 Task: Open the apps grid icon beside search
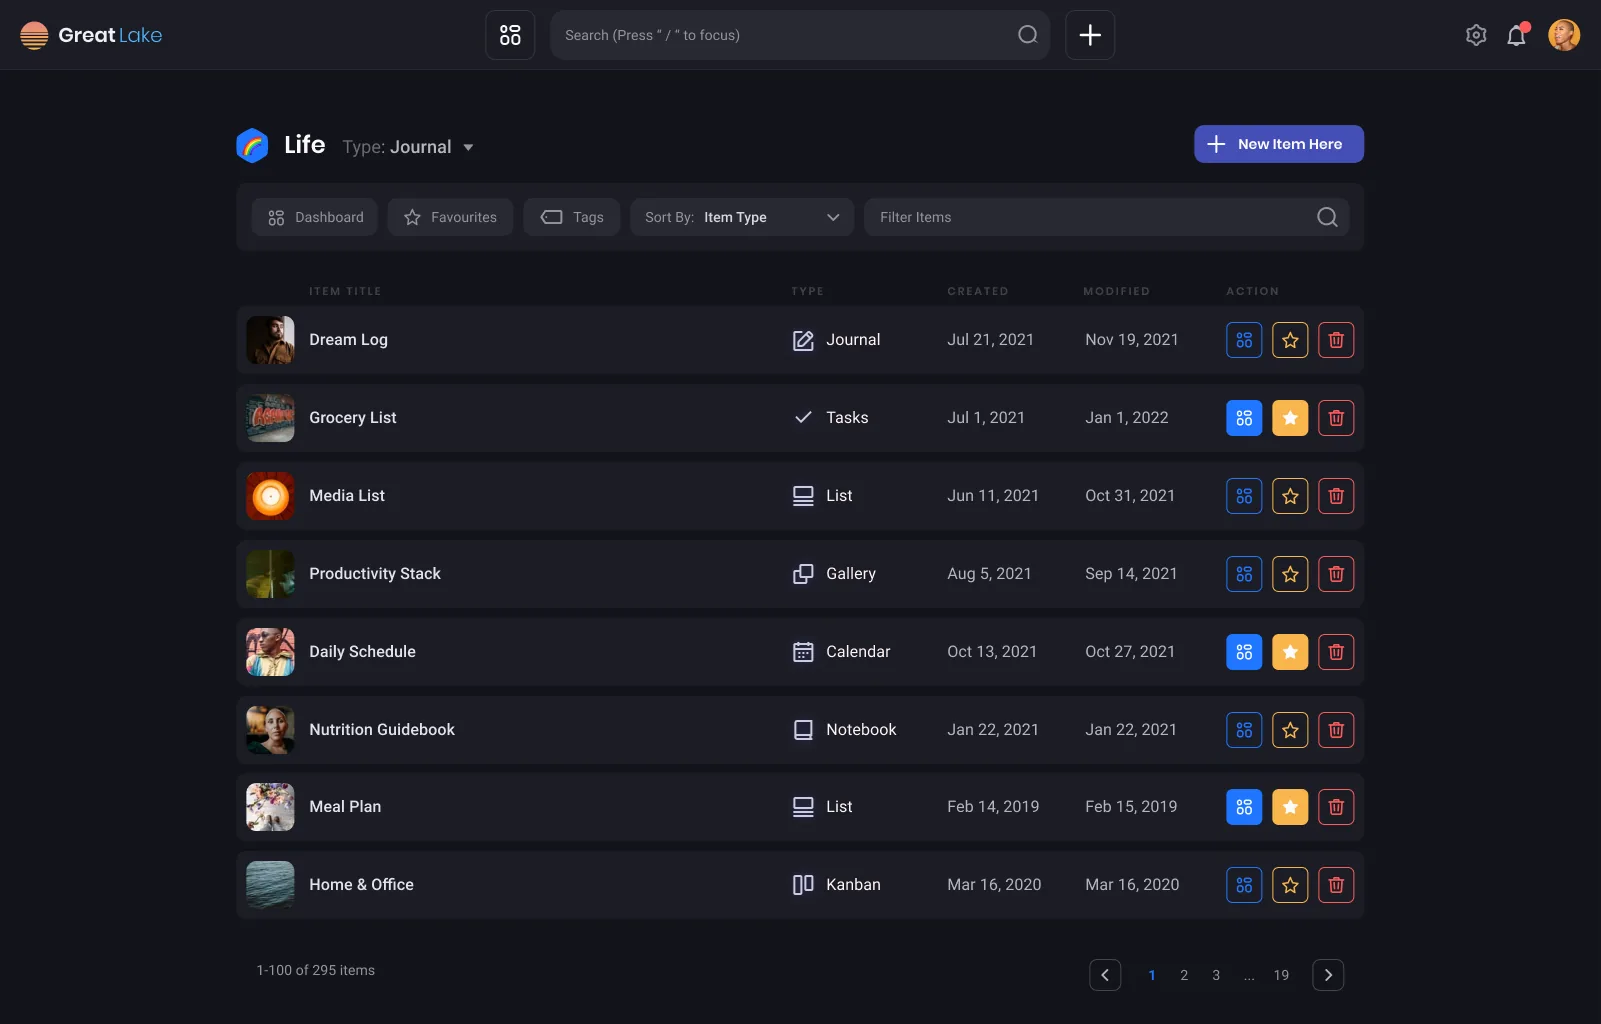(x=510, y=35)
